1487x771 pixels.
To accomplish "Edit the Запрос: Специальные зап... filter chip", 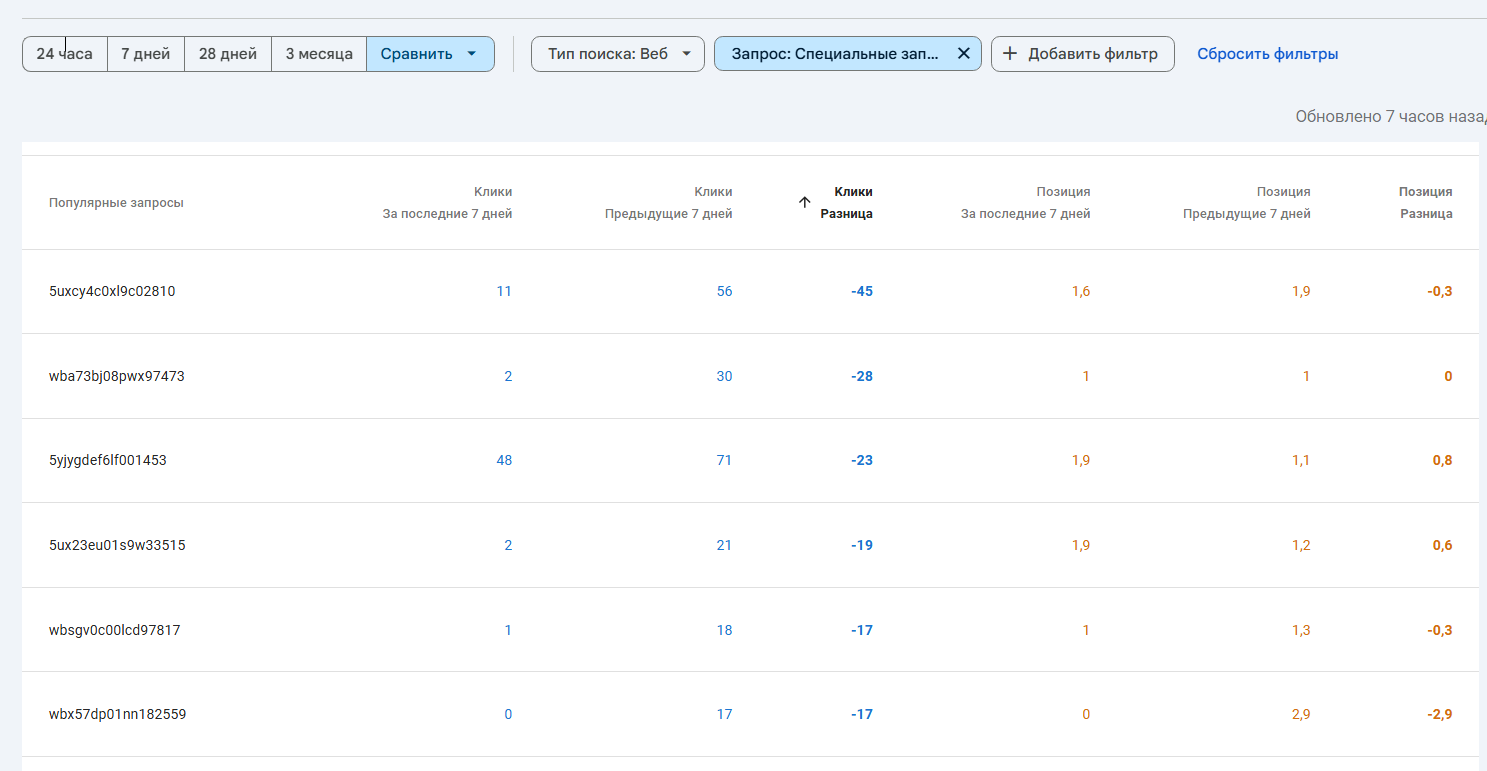I will point(834,54).
